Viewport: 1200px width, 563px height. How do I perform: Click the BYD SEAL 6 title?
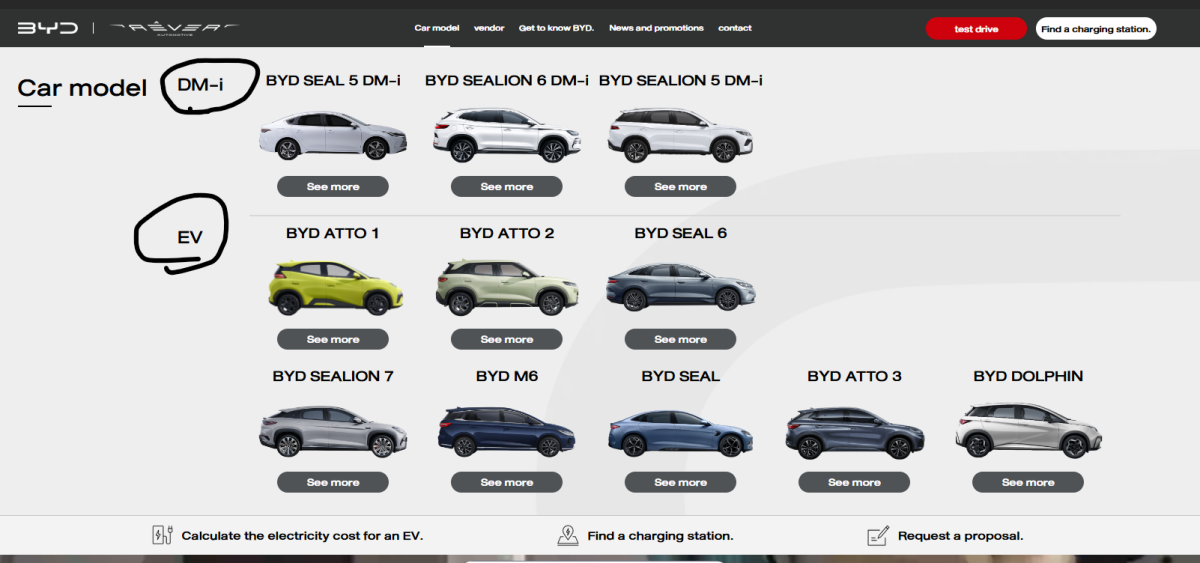tap(681, 233)
